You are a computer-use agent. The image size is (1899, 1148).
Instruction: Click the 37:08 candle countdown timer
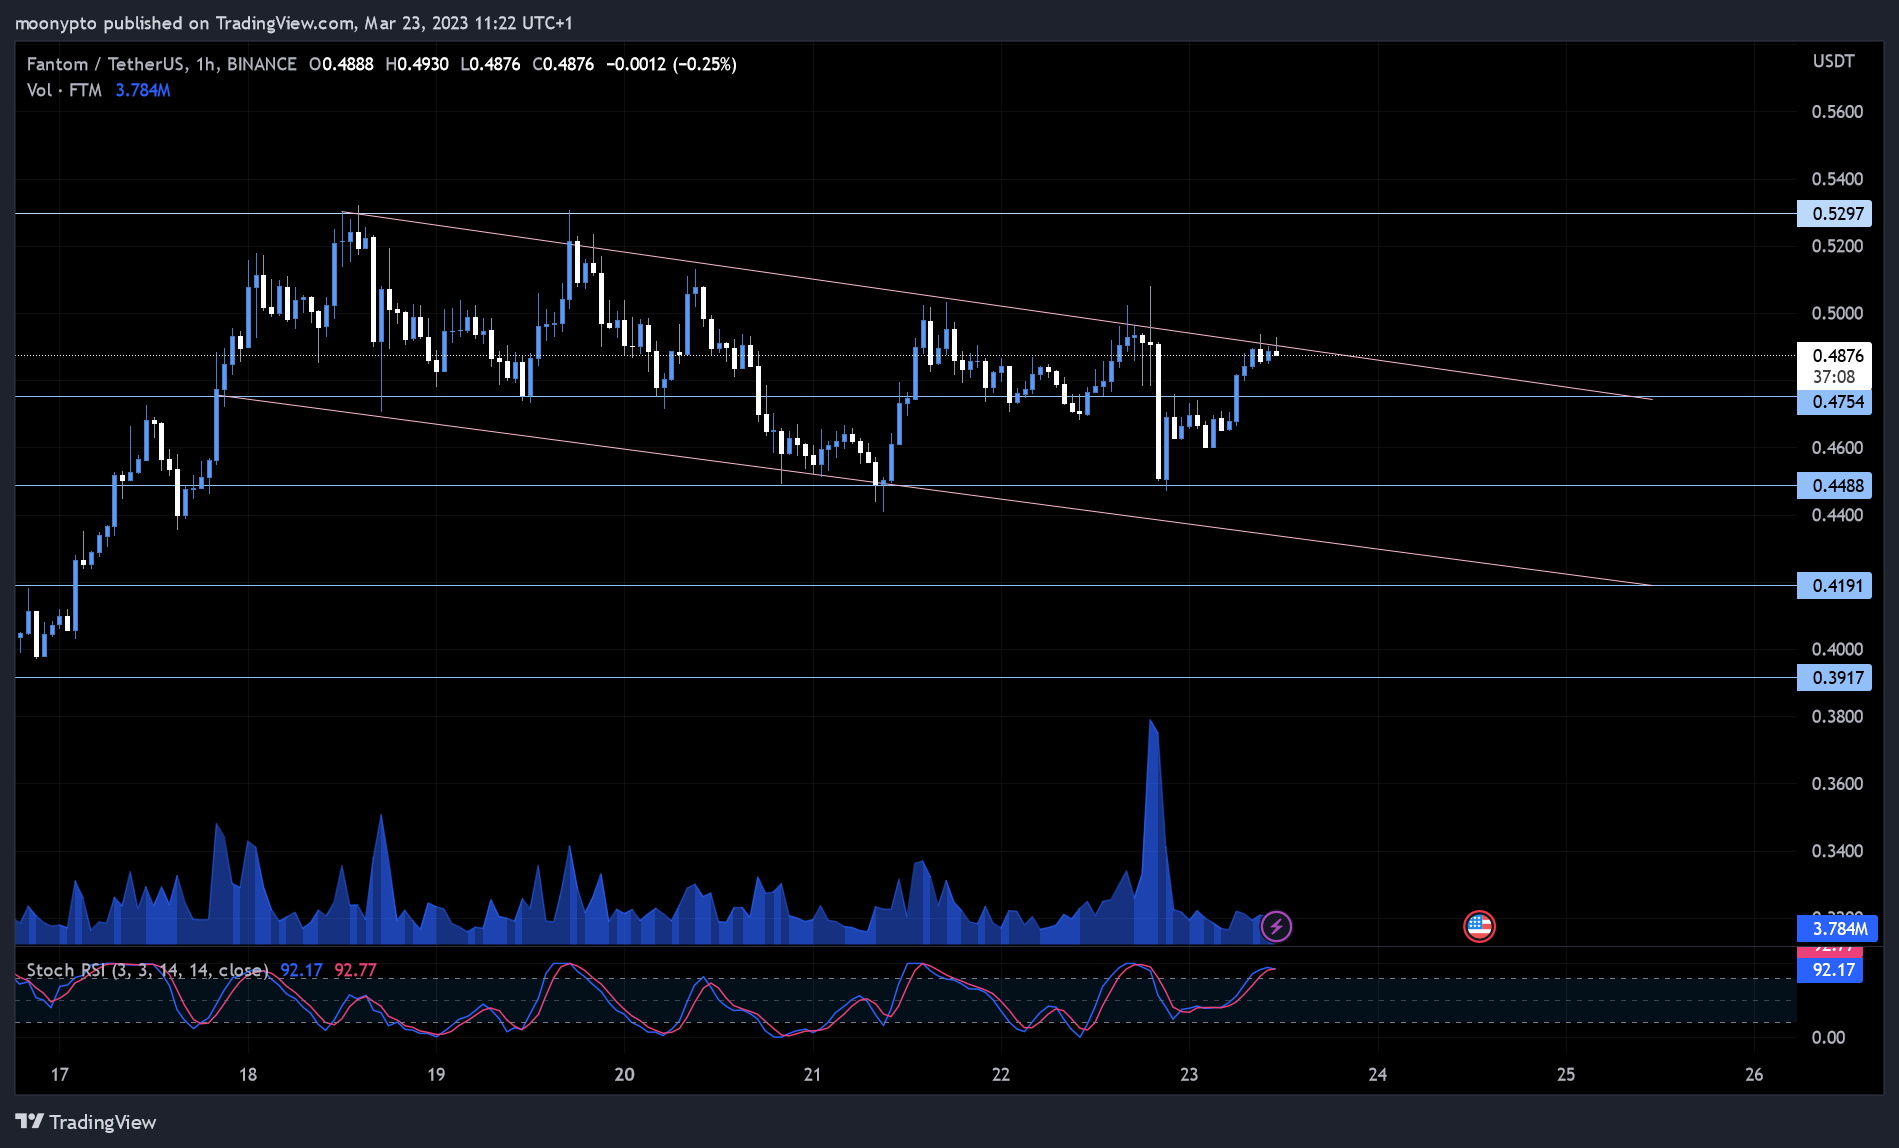(1834, 377)
